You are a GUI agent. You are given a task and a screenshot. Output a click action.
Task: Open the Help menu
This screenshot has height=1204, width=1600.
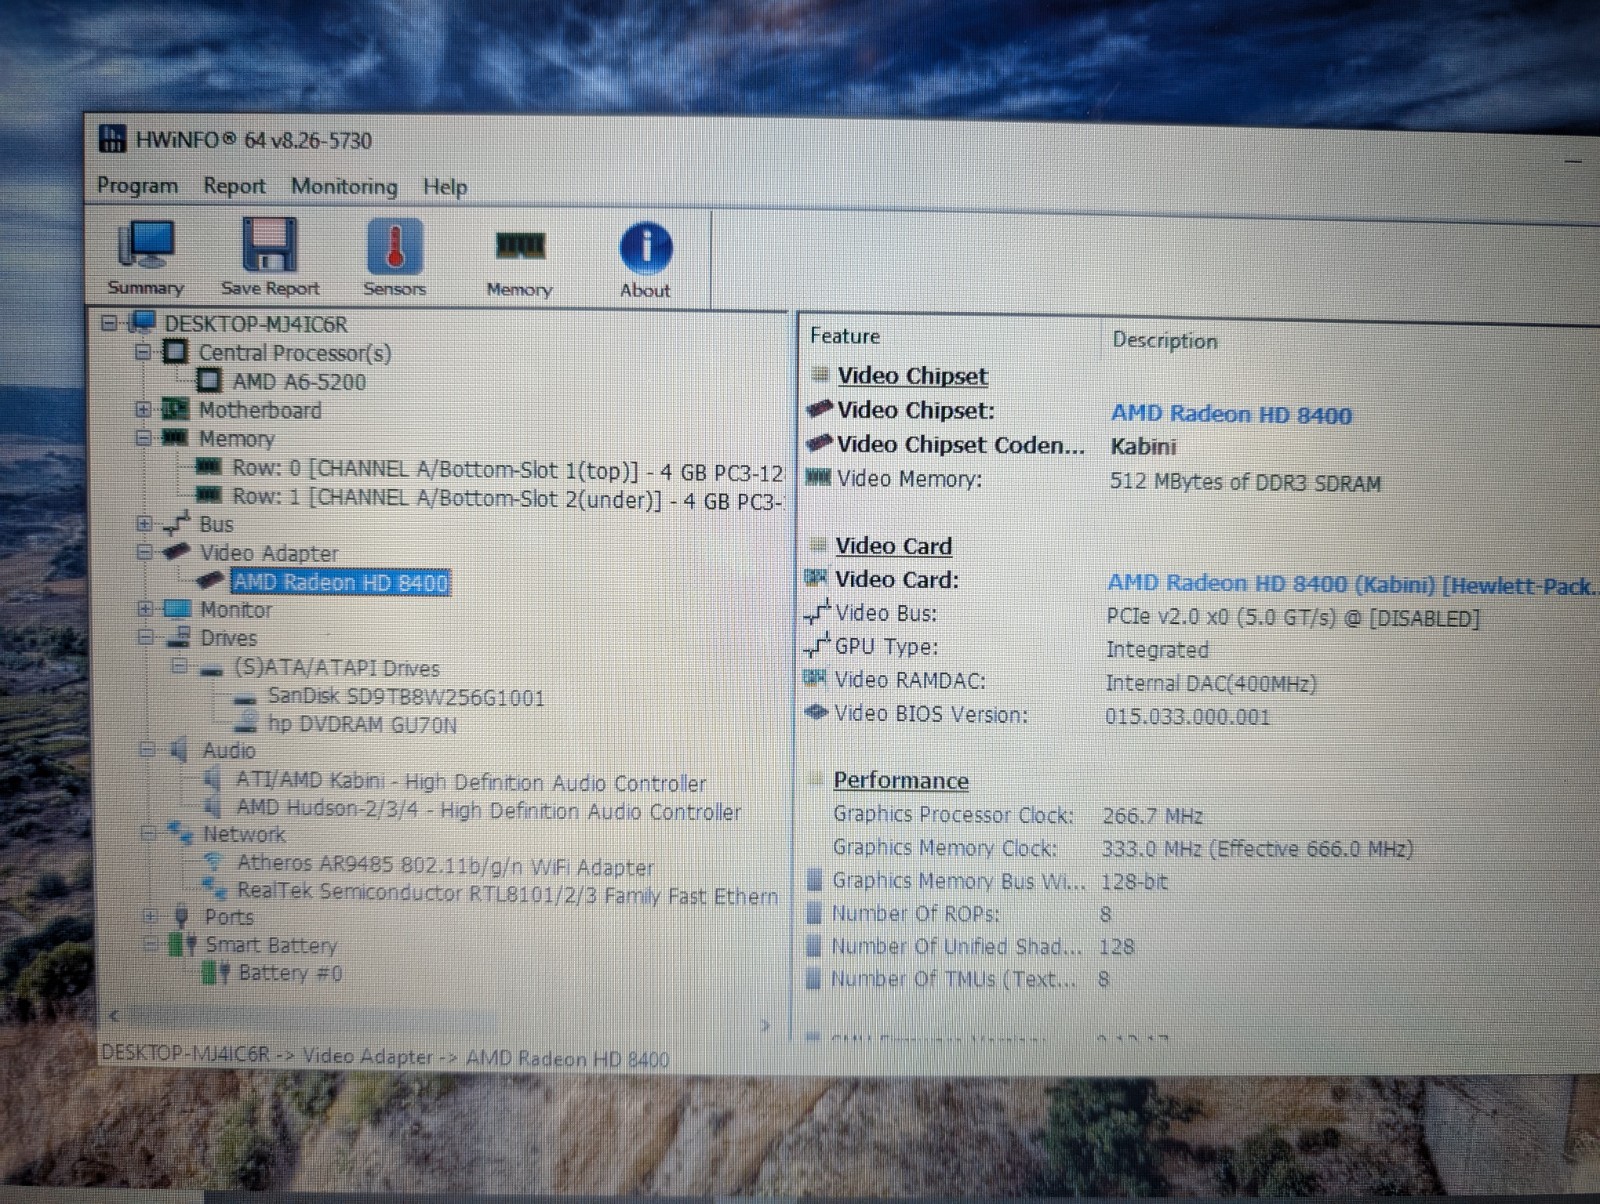click(444, 187)
